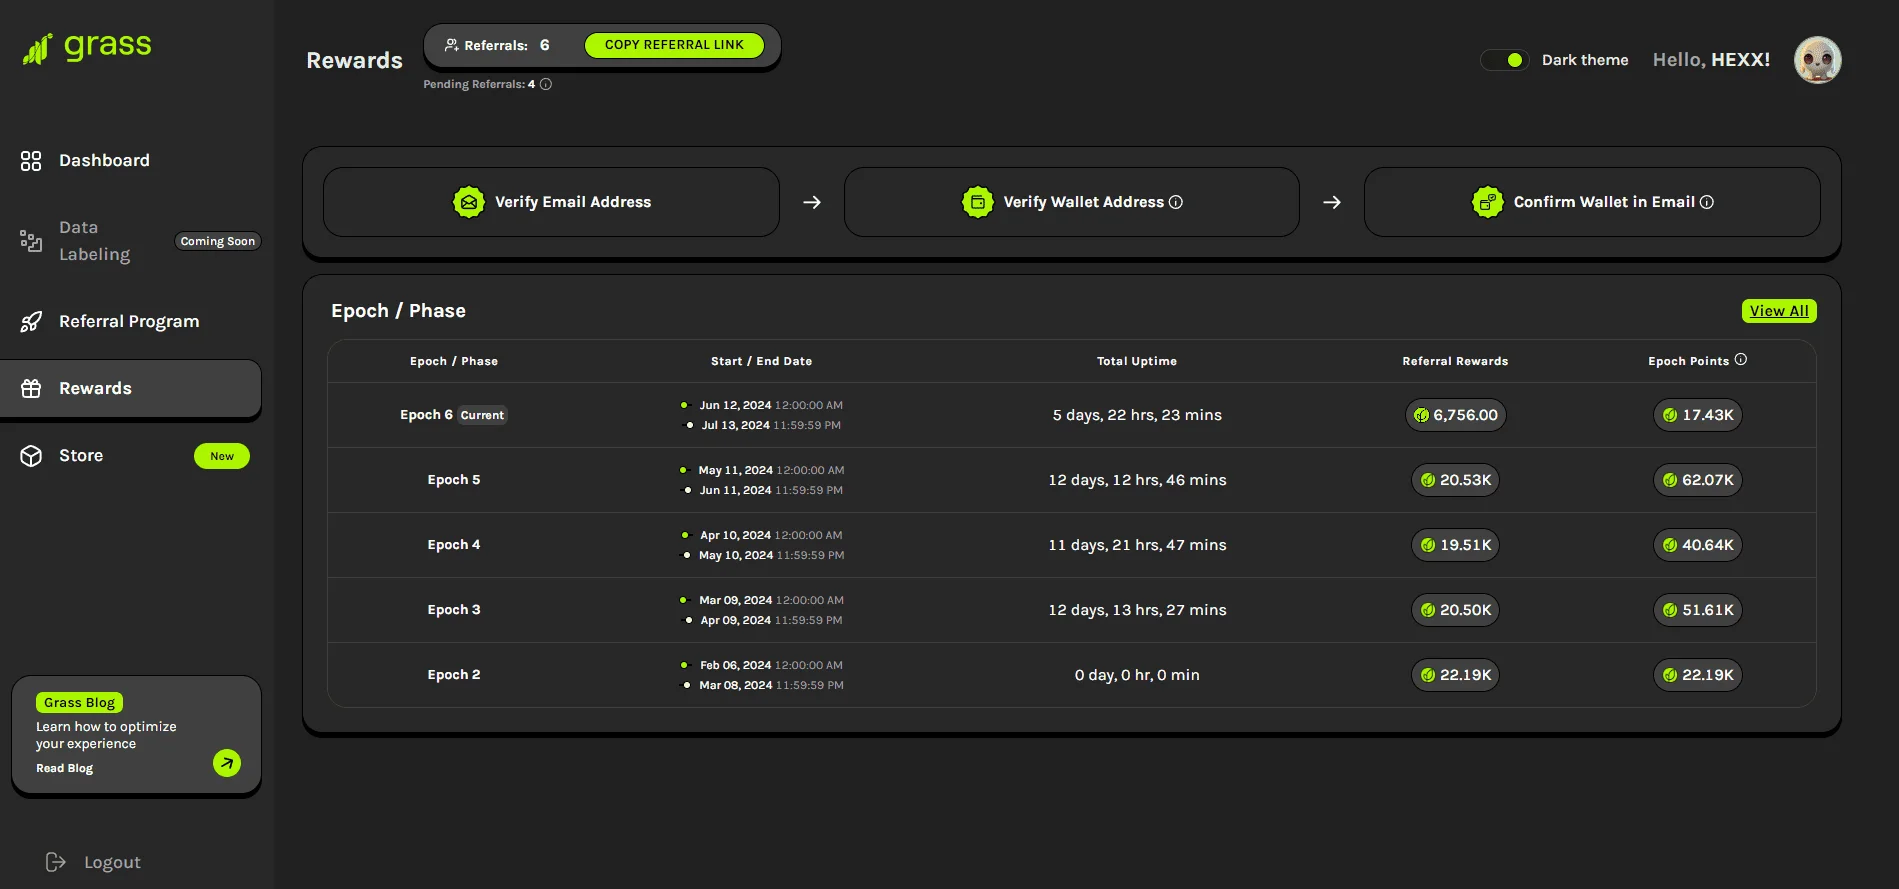Click the Data Labeling icon
Screen dimensions: 1899x889
coord(31,241)
